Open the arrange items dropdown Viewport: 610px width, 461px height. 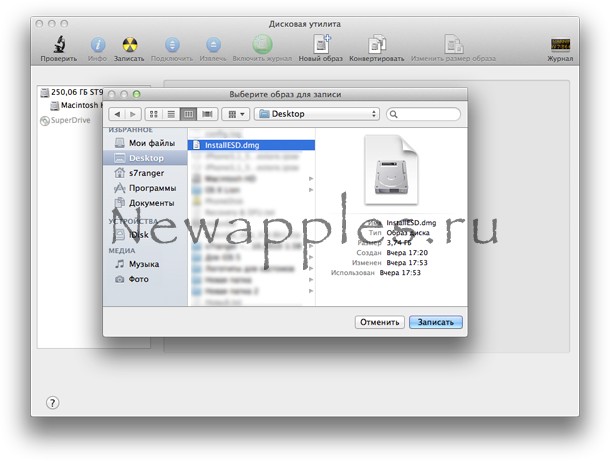(x=236, y=114)
